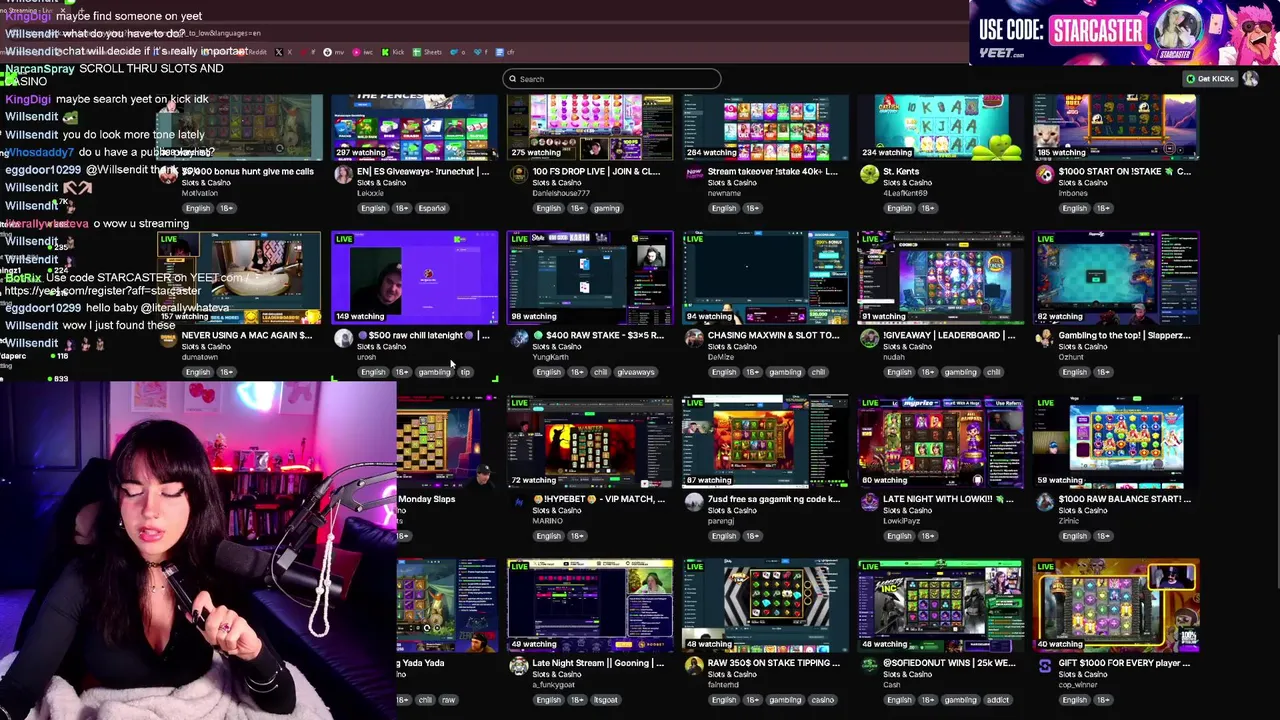This screenshot has width=1280, height=720.
Task: Open the 59 watching Zirinic stream thumbnail
Action: pos(1116,441)
